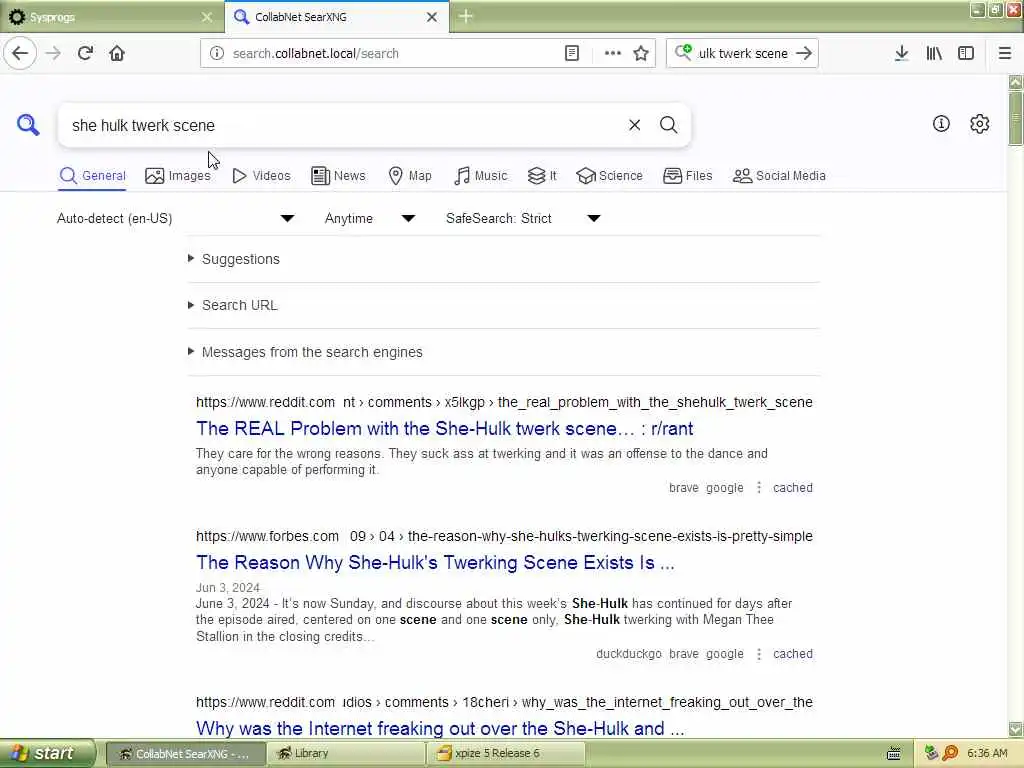Open the Anytime time range dropdown
This screenshot has width=1024, height=768.
point(369,218)
